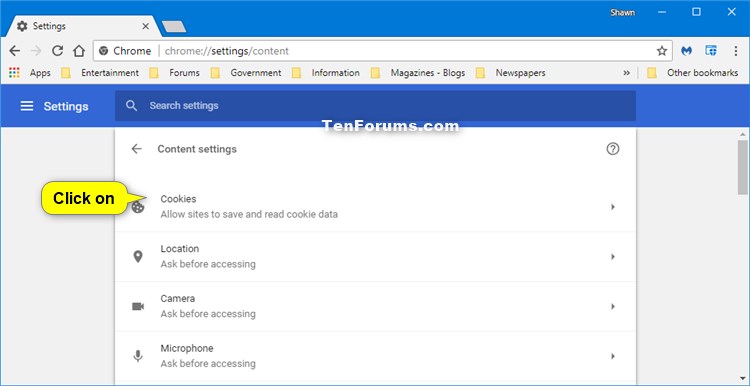The height and width of the screenshot is (386, 750).
Task: Expand Location with its right arrow
Action: (x=613, y=256)
